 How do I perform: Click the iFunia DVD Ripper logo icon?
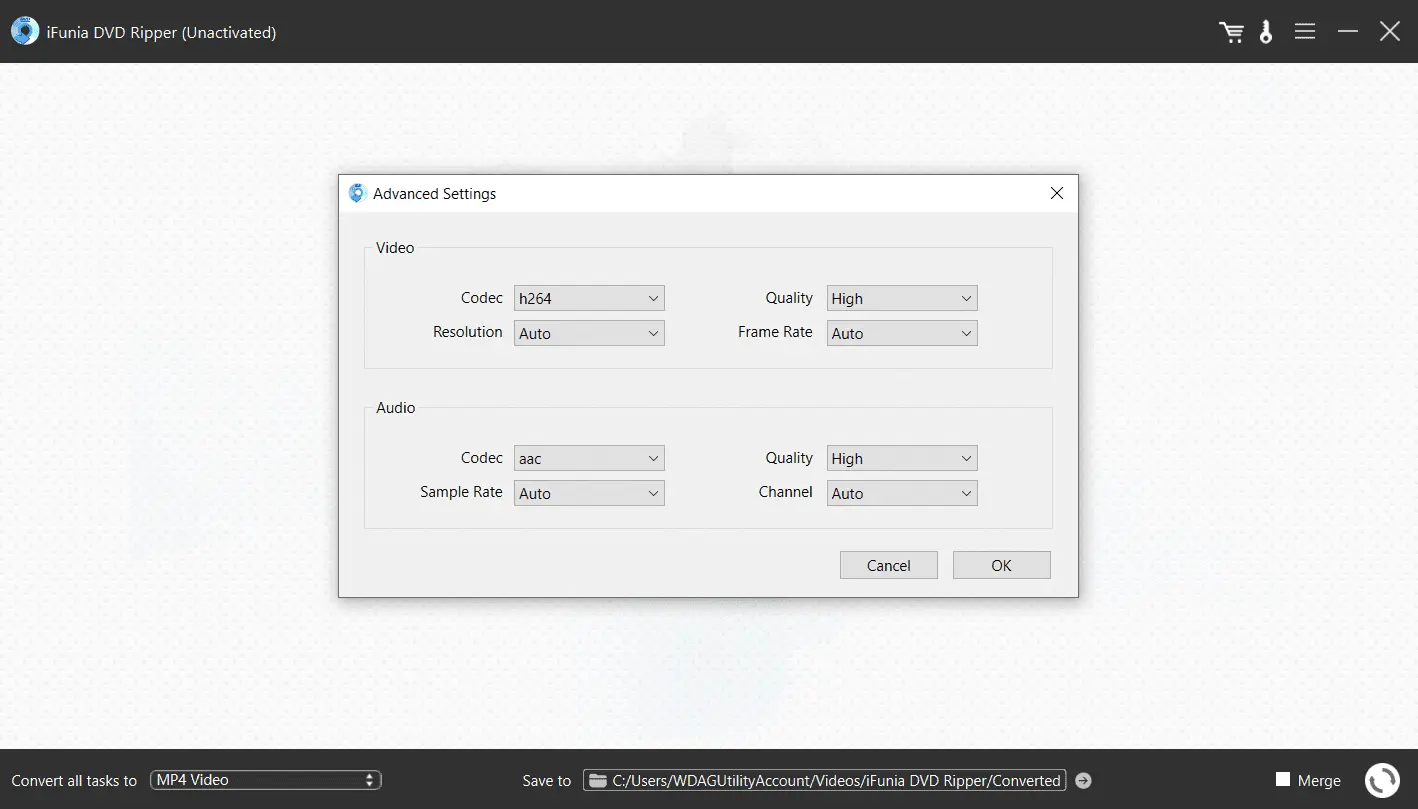[24, 32]
